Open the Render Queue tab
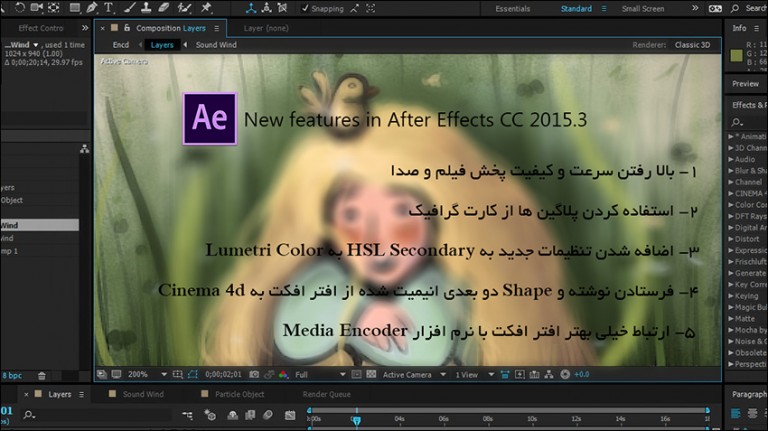The image size is (768, 431). click(326, 394)
